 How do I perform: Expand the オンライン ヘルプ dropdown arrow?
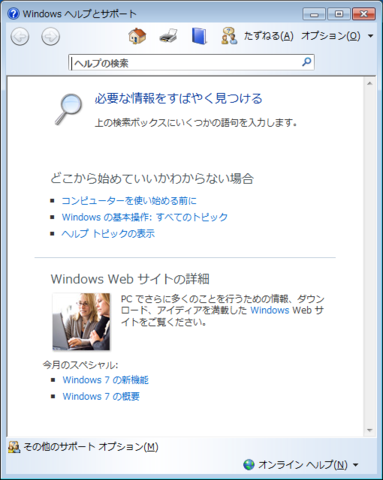(355, 465)
